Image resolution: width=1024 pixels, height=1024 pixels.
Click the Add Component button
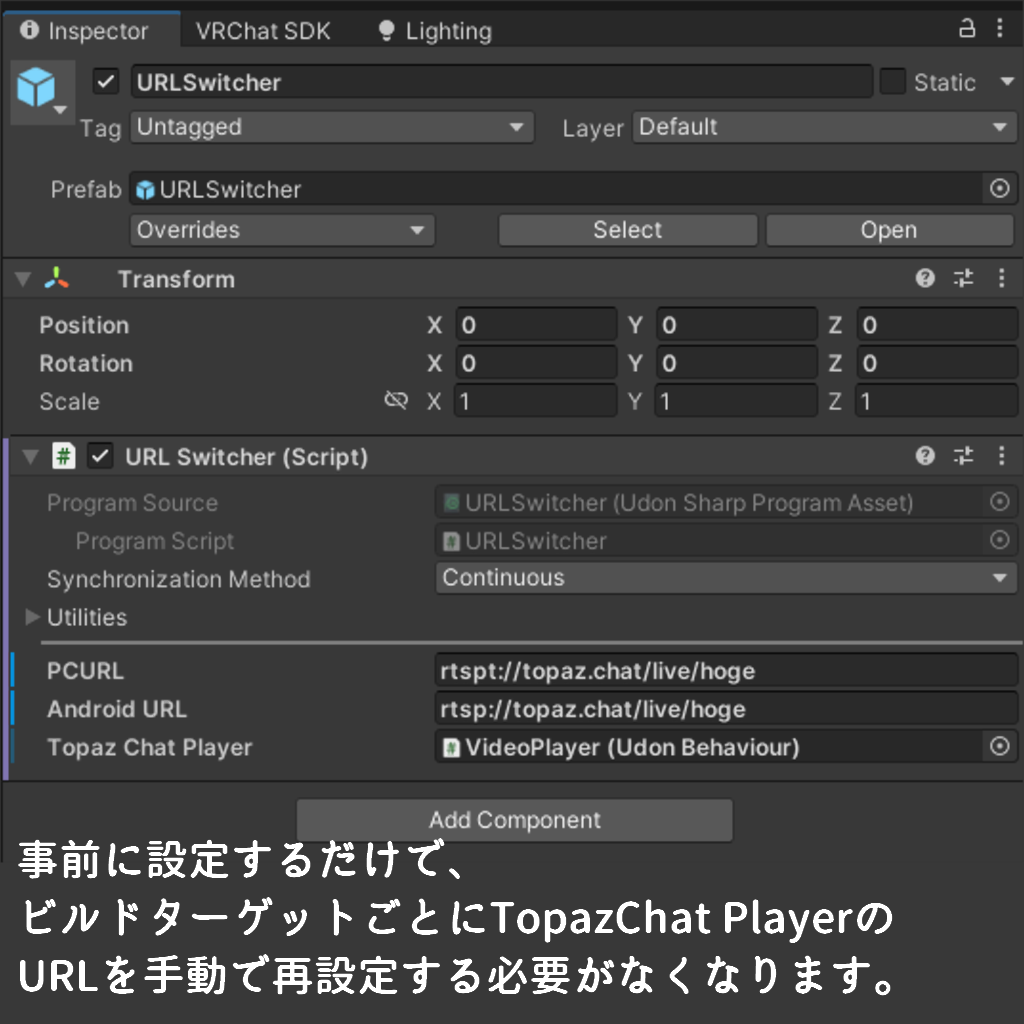(x=514, y=820)
